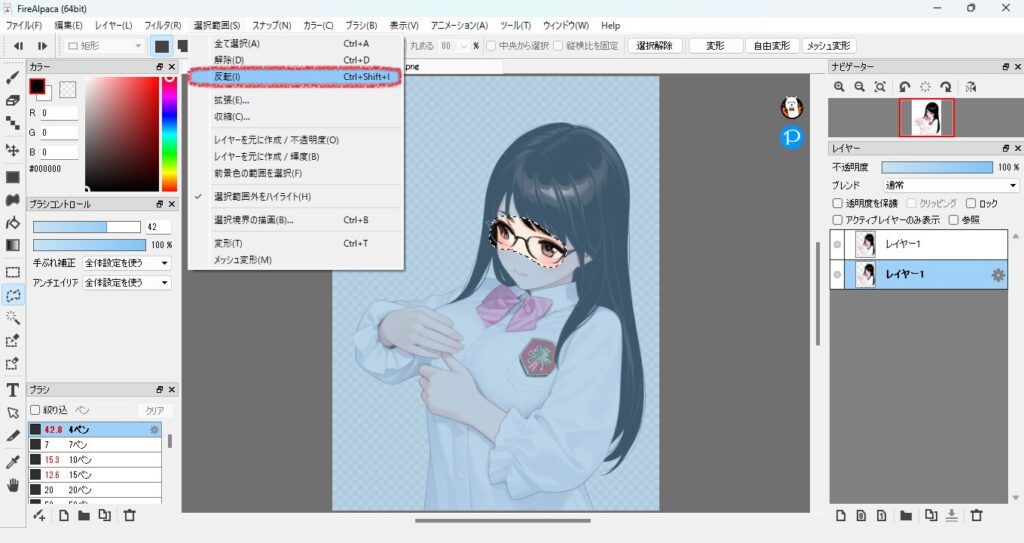
Task: Enable the 参照 checkbox
Action: 953,220
